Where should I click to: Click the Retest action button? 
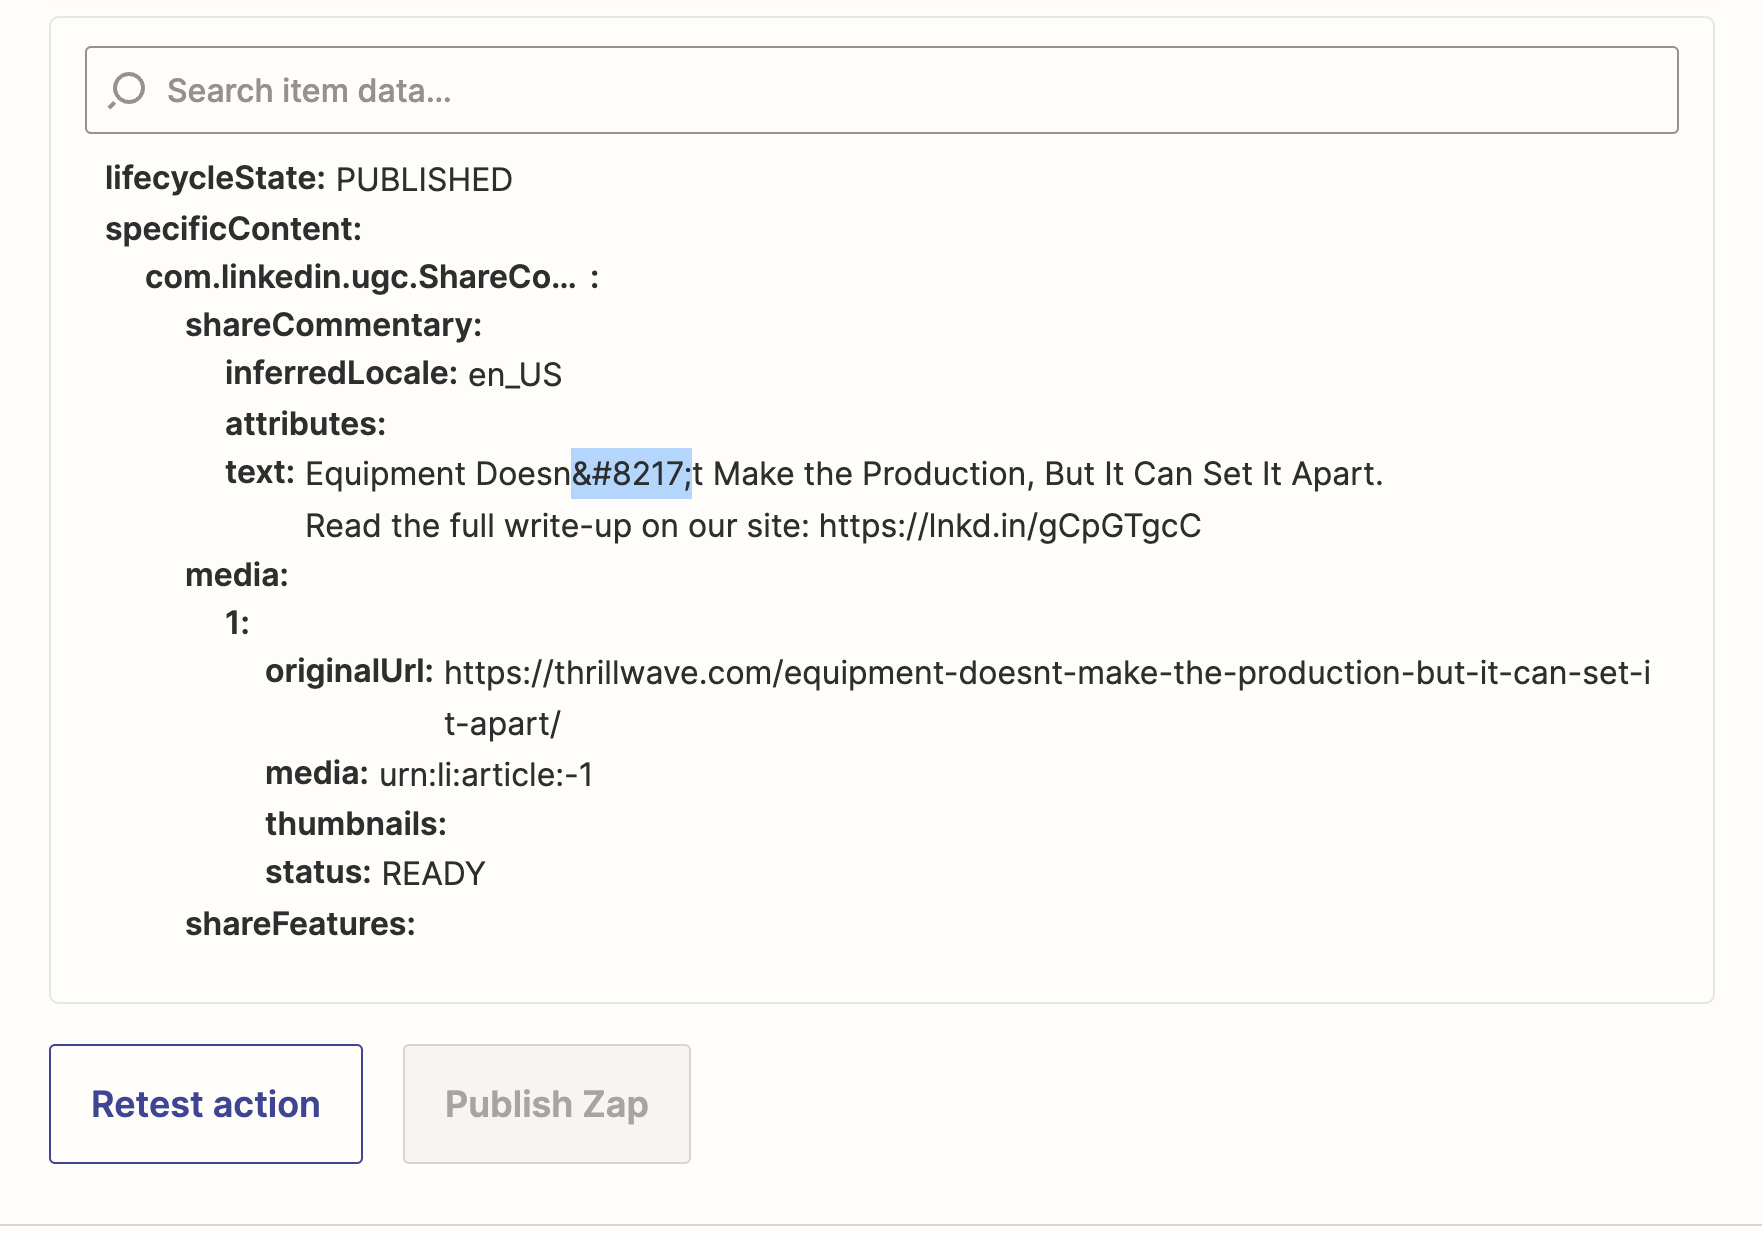206,1104
